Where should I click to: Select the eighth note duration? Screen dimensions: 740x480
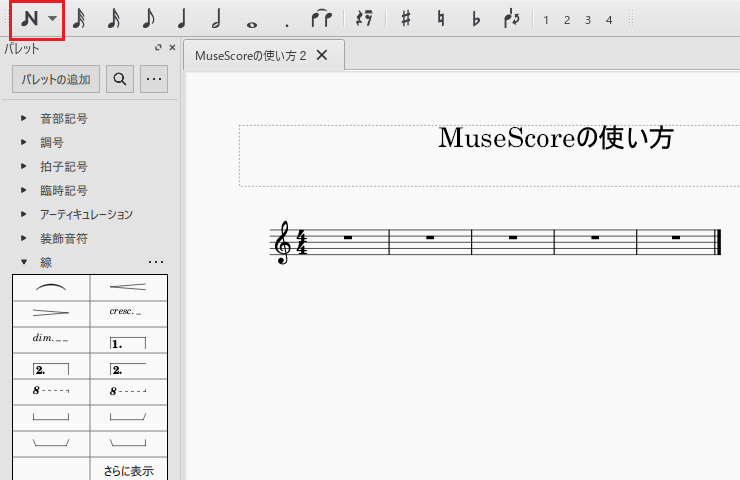(148, 19)
